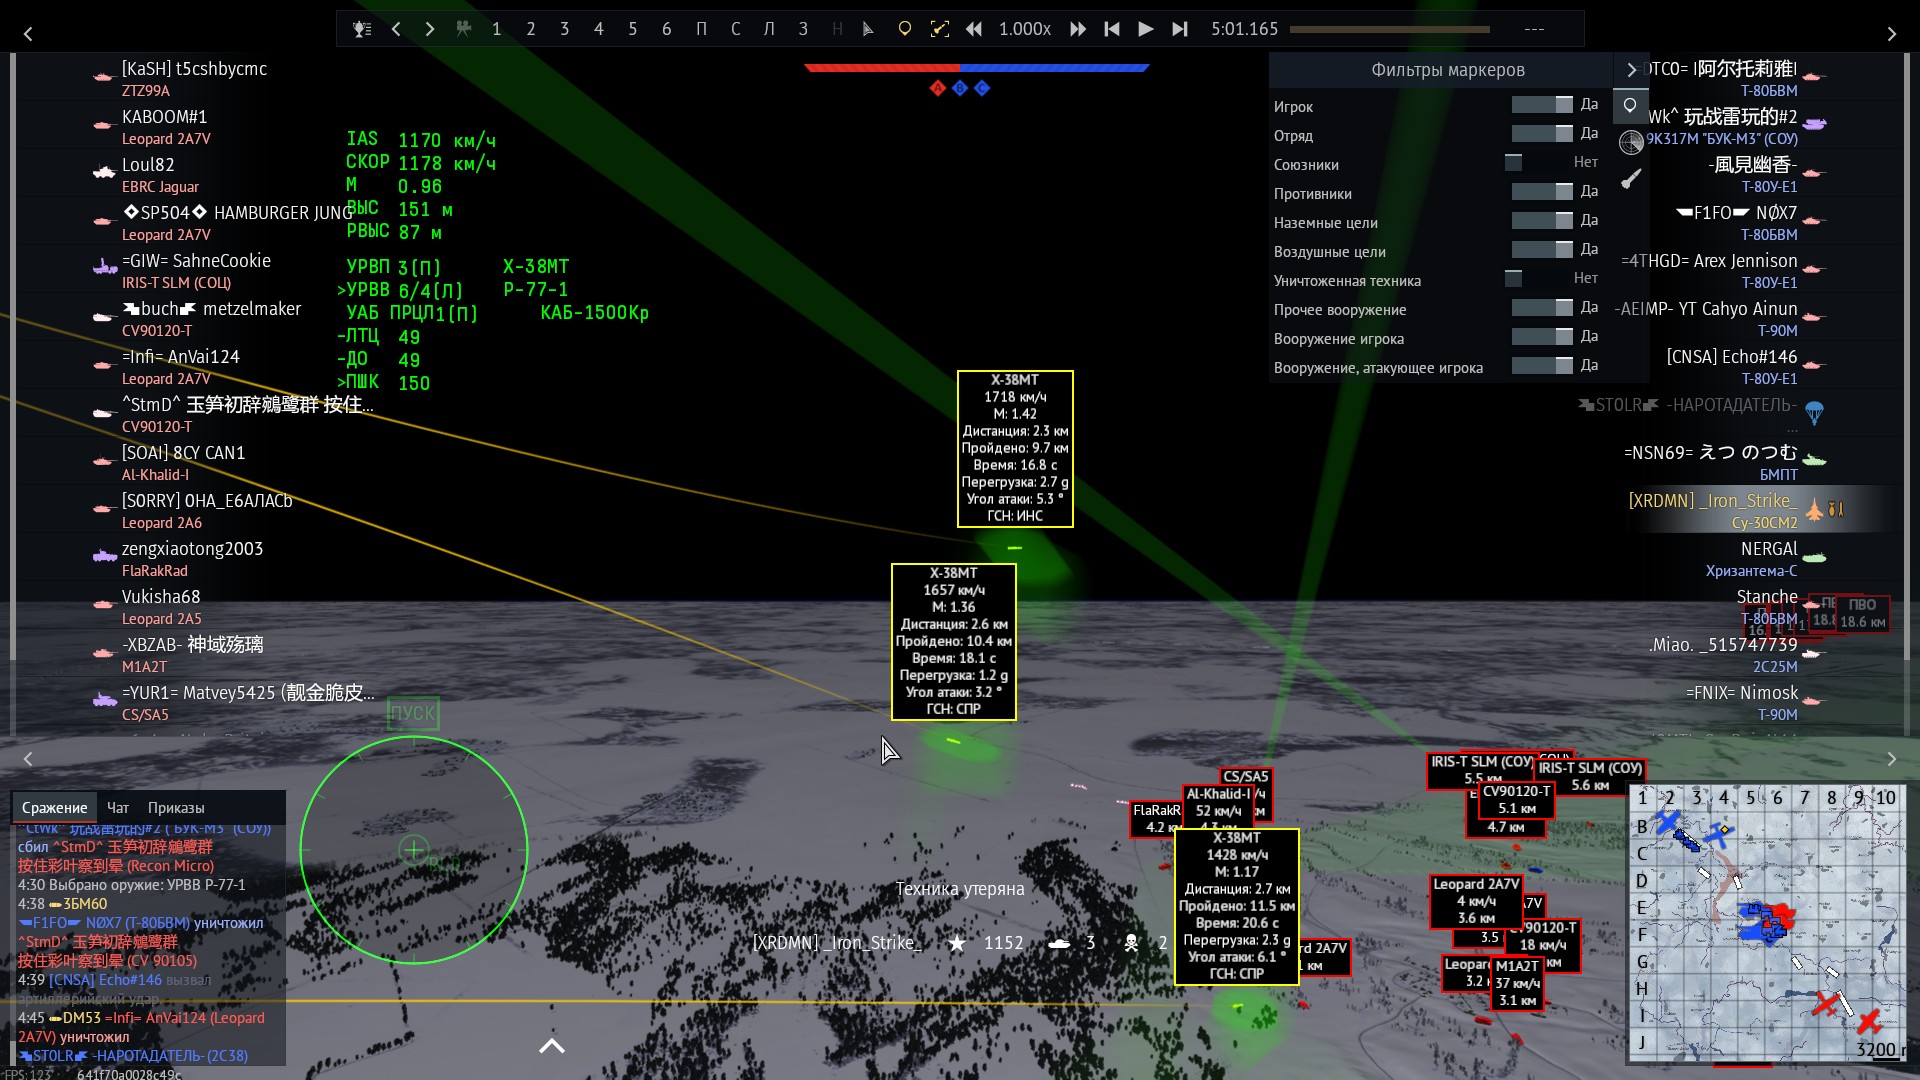Click the rewind speed double-arrow button
Screen dimensions: 1920x1080
(x=973, y=29)
